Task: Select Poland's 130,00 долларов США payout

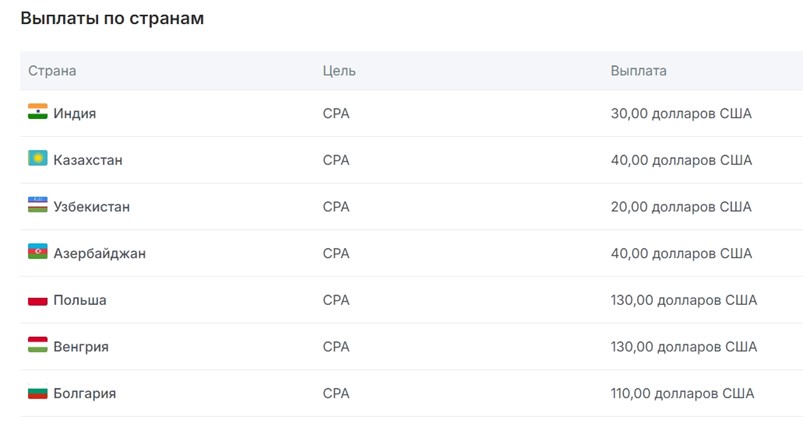Action: 684,300
